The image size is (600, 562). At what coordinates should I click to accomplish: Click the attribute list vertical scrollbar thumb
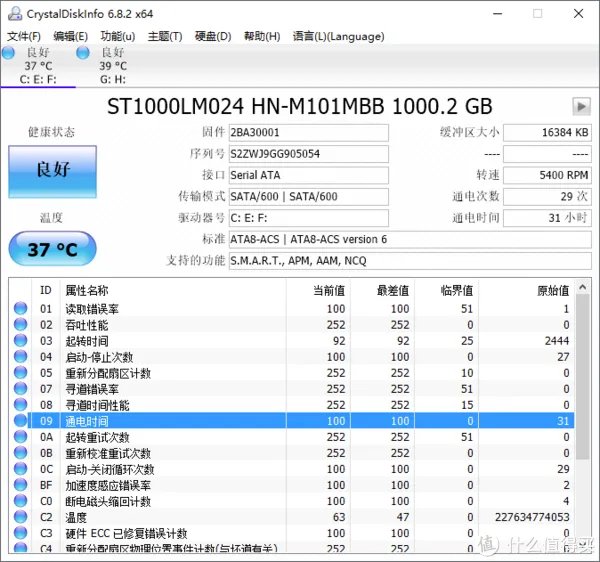tap(582, 377)
